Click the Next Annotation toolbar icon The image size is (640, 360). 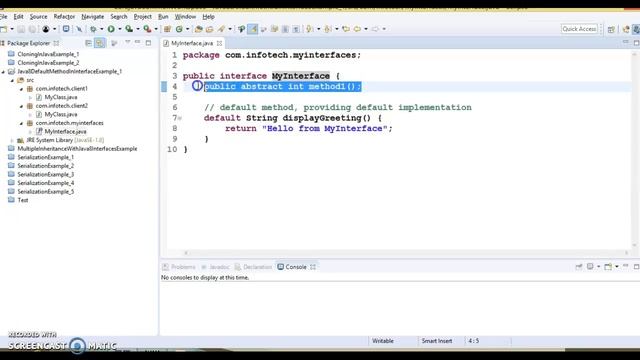(310, 29)
